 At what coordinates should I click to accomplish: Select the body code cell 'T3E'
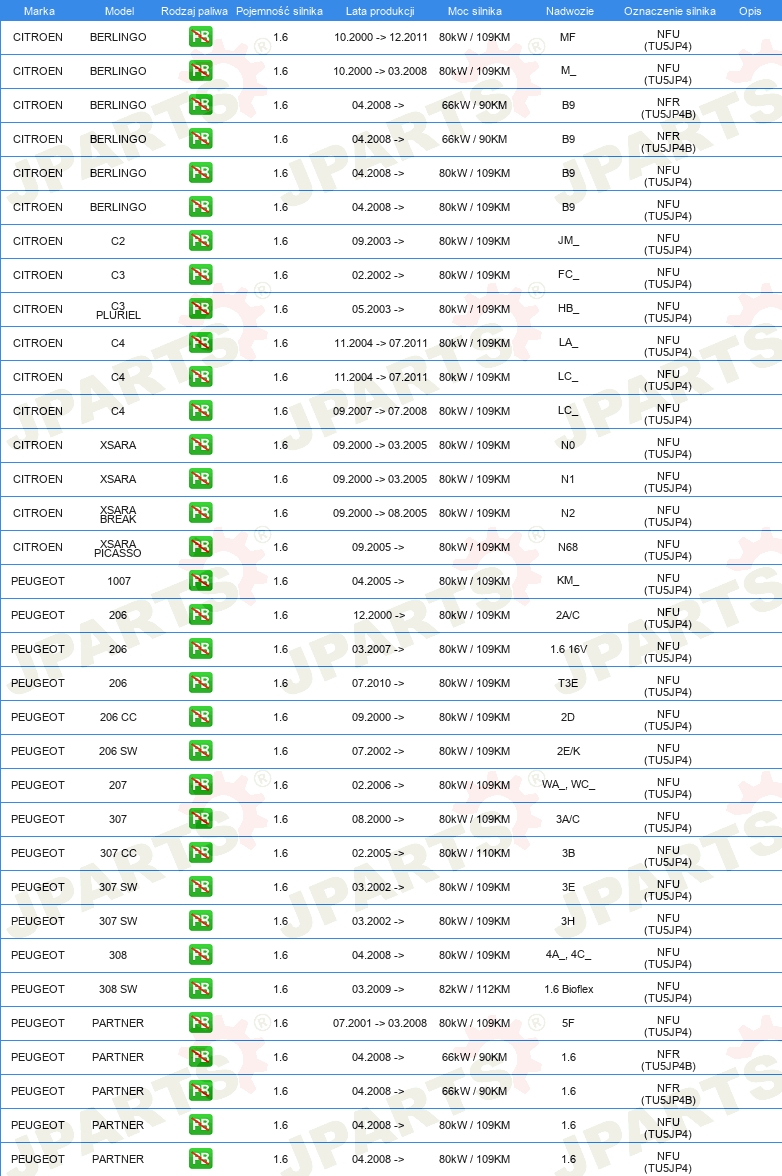click(568, 682)
